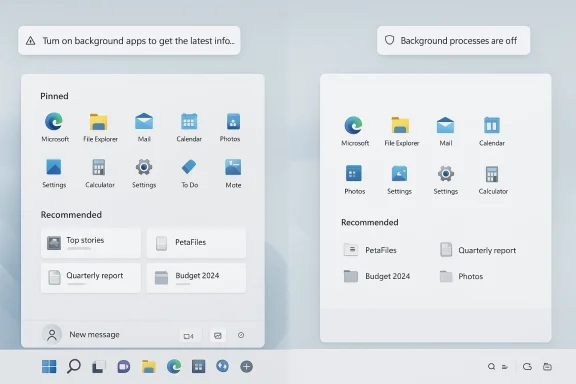Open Budget 2024 card in left Start menu

196,278
